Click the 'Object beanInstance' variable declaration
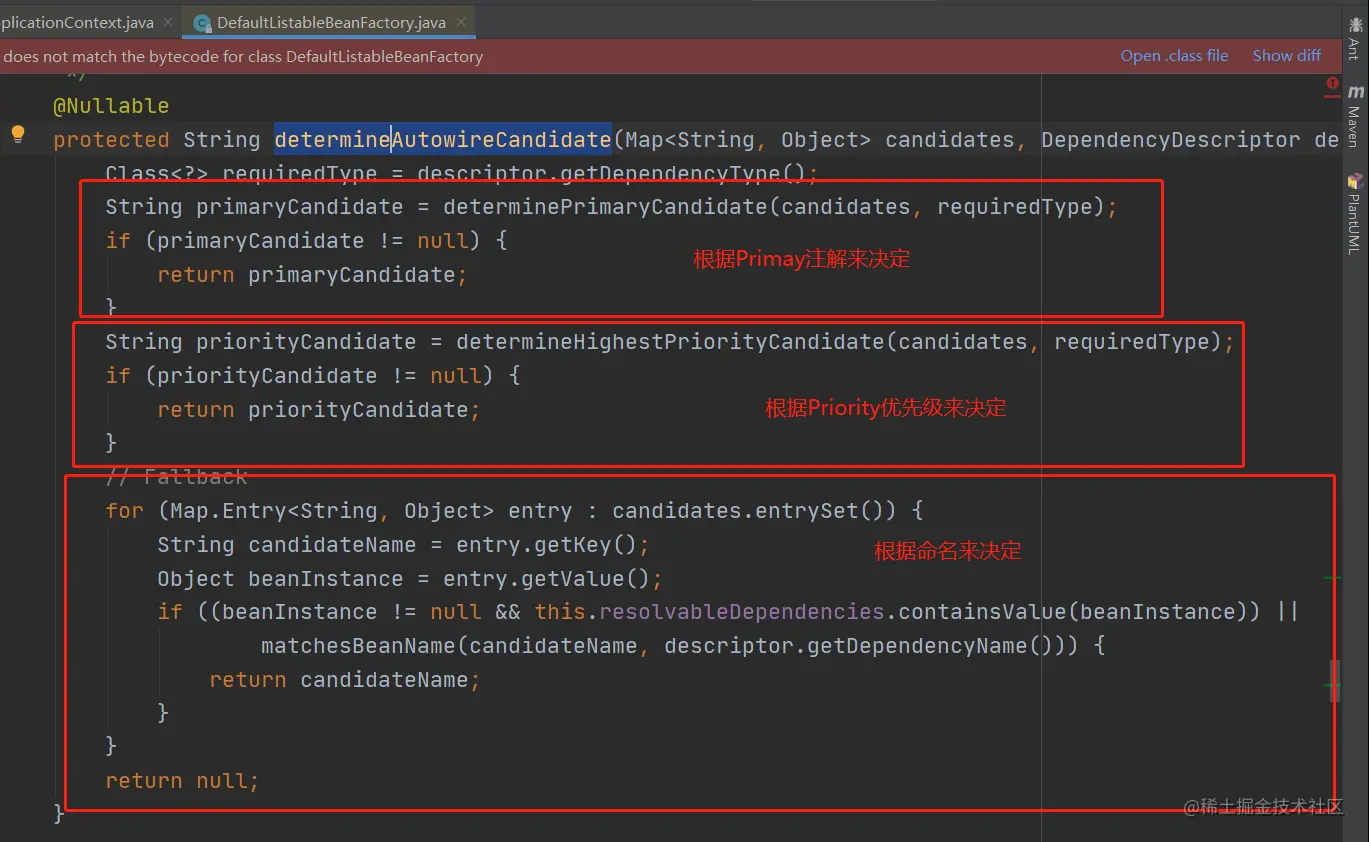This screenshot has height=842, width=1369. [x=280, y=579]
